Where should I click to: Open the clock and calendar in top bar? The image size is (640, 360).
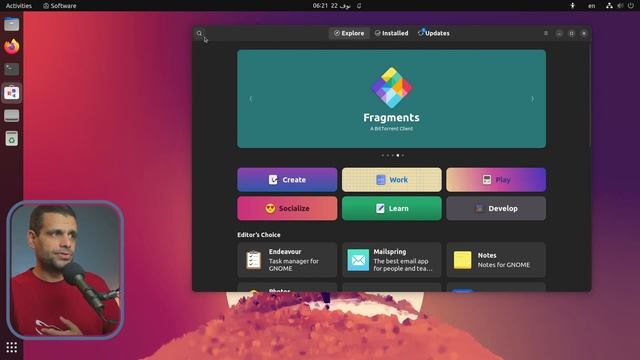click(x=331, y=6)
